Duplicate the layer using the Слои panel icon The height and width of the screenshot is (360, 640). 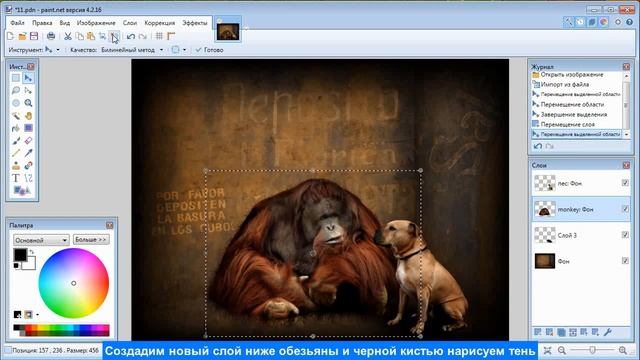561,332
